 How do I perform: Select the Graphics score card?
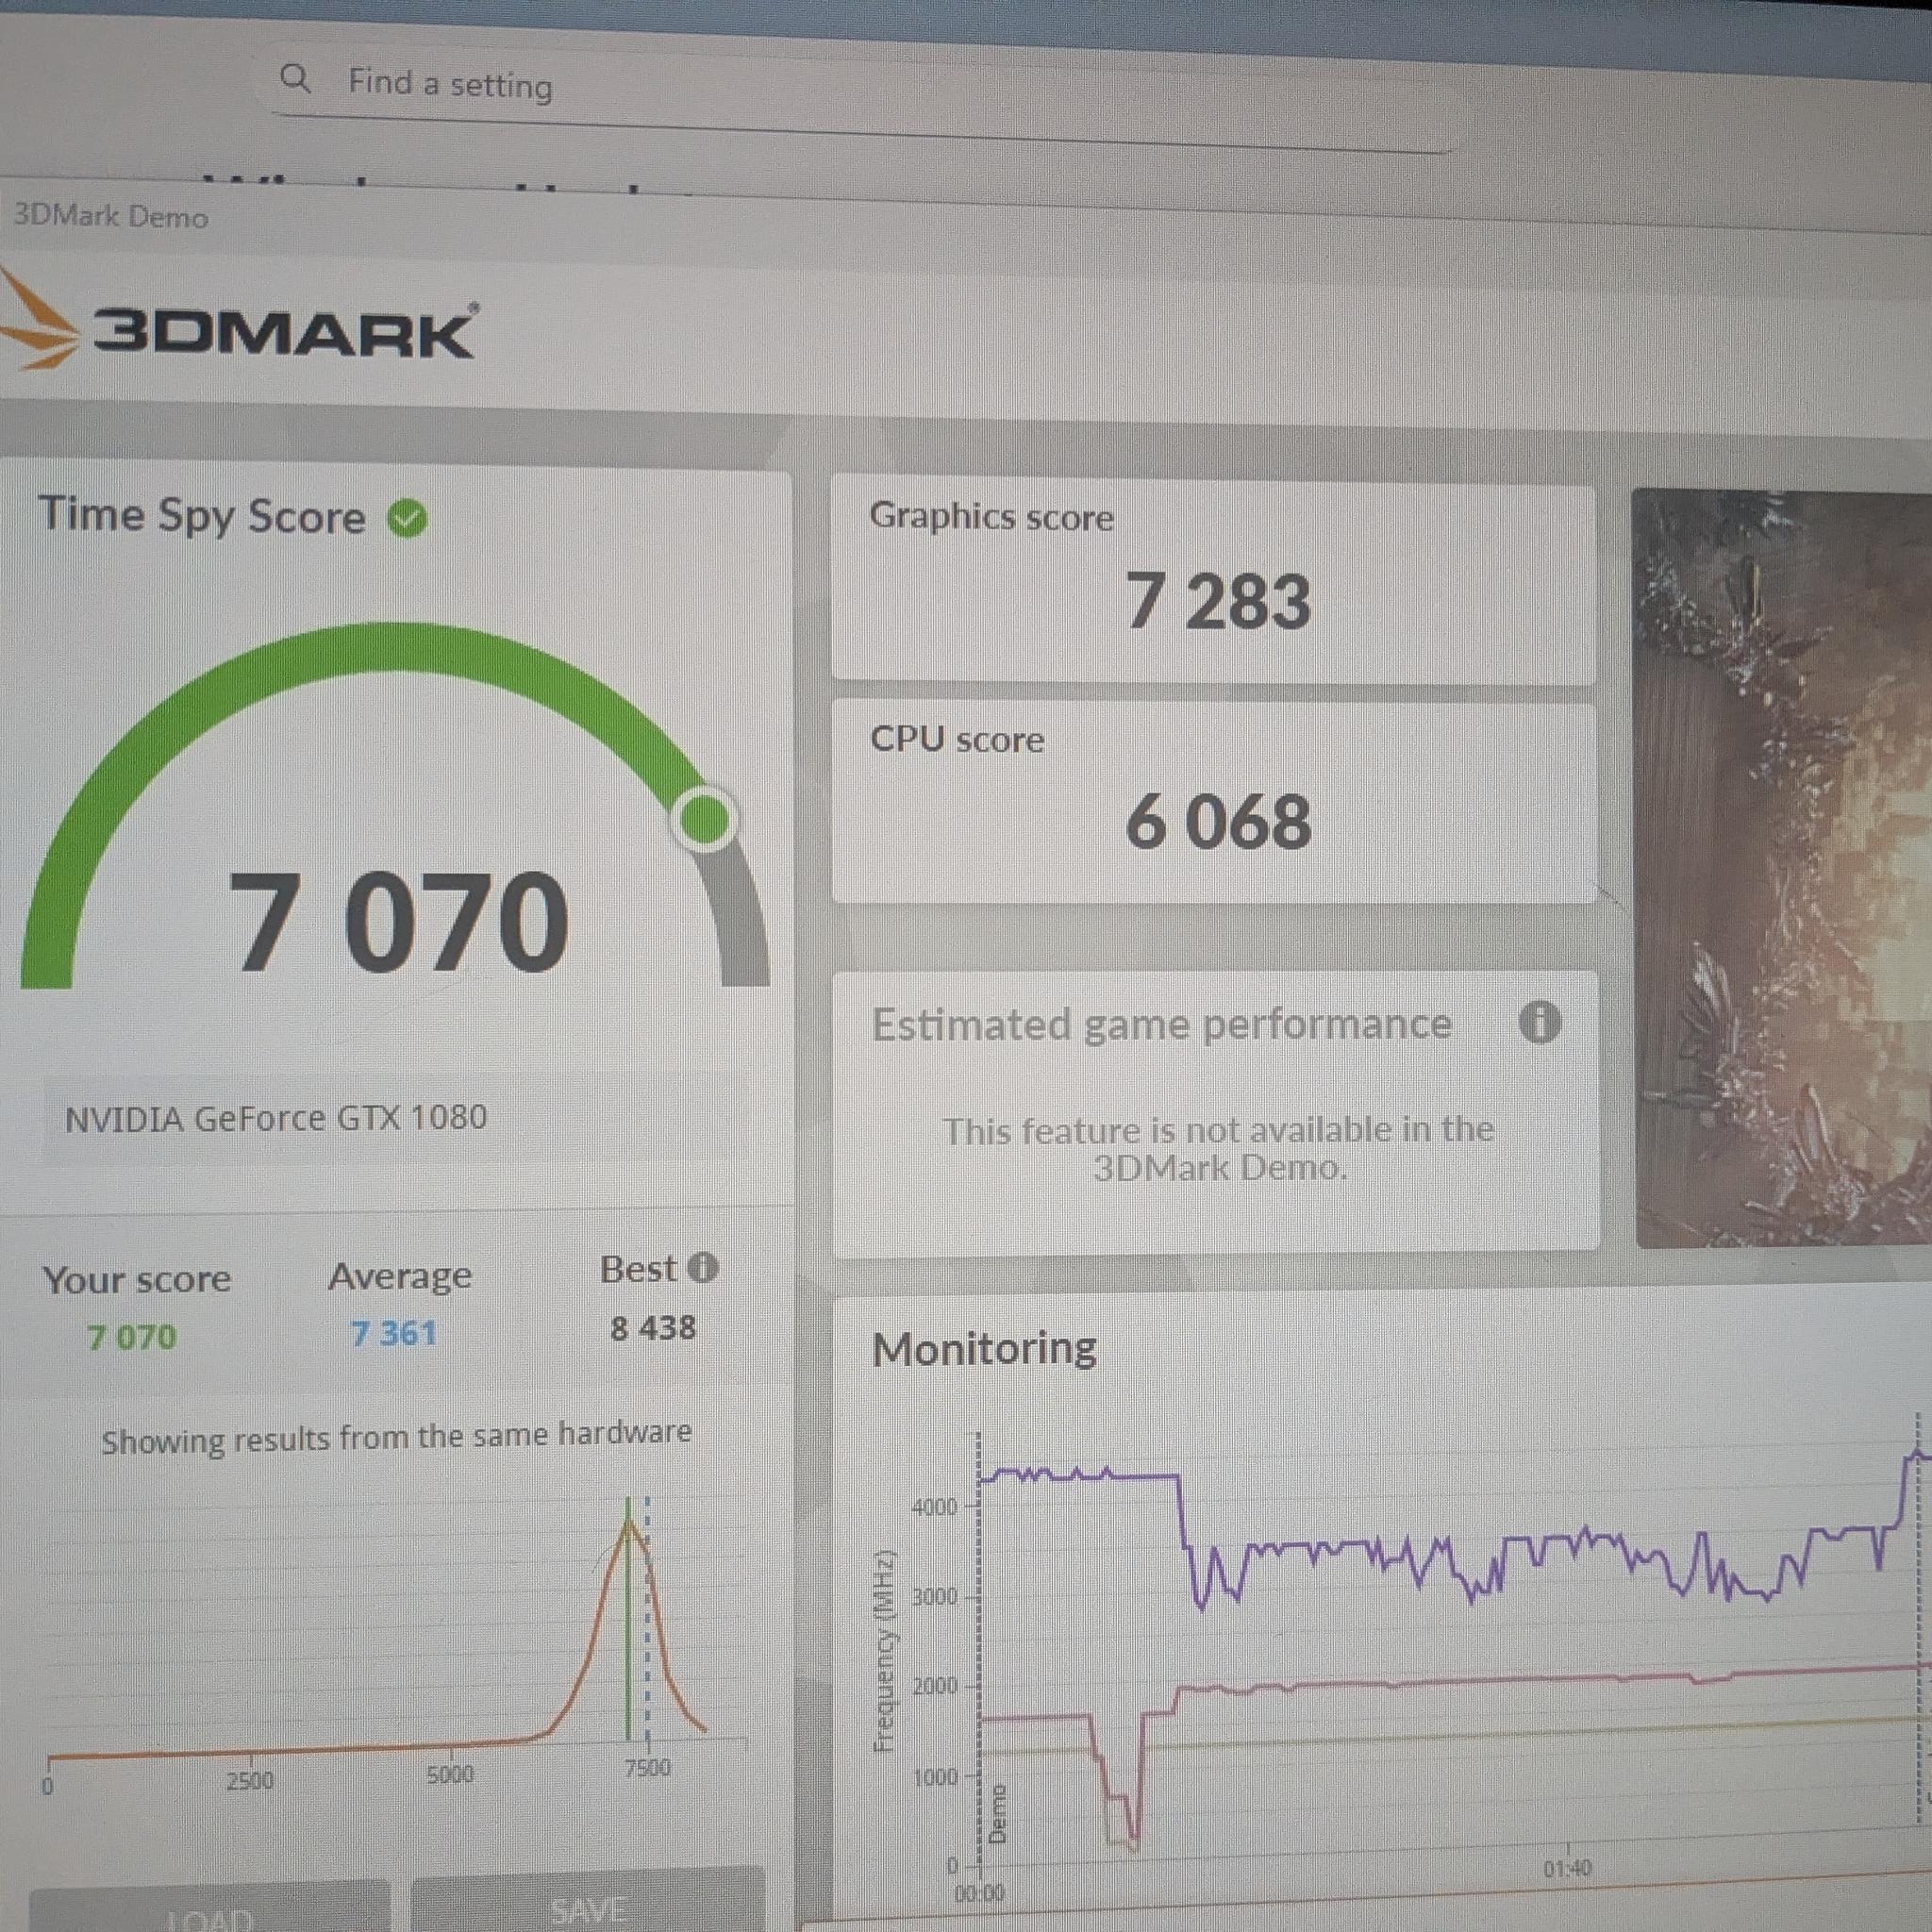[x=1213, y=585]
